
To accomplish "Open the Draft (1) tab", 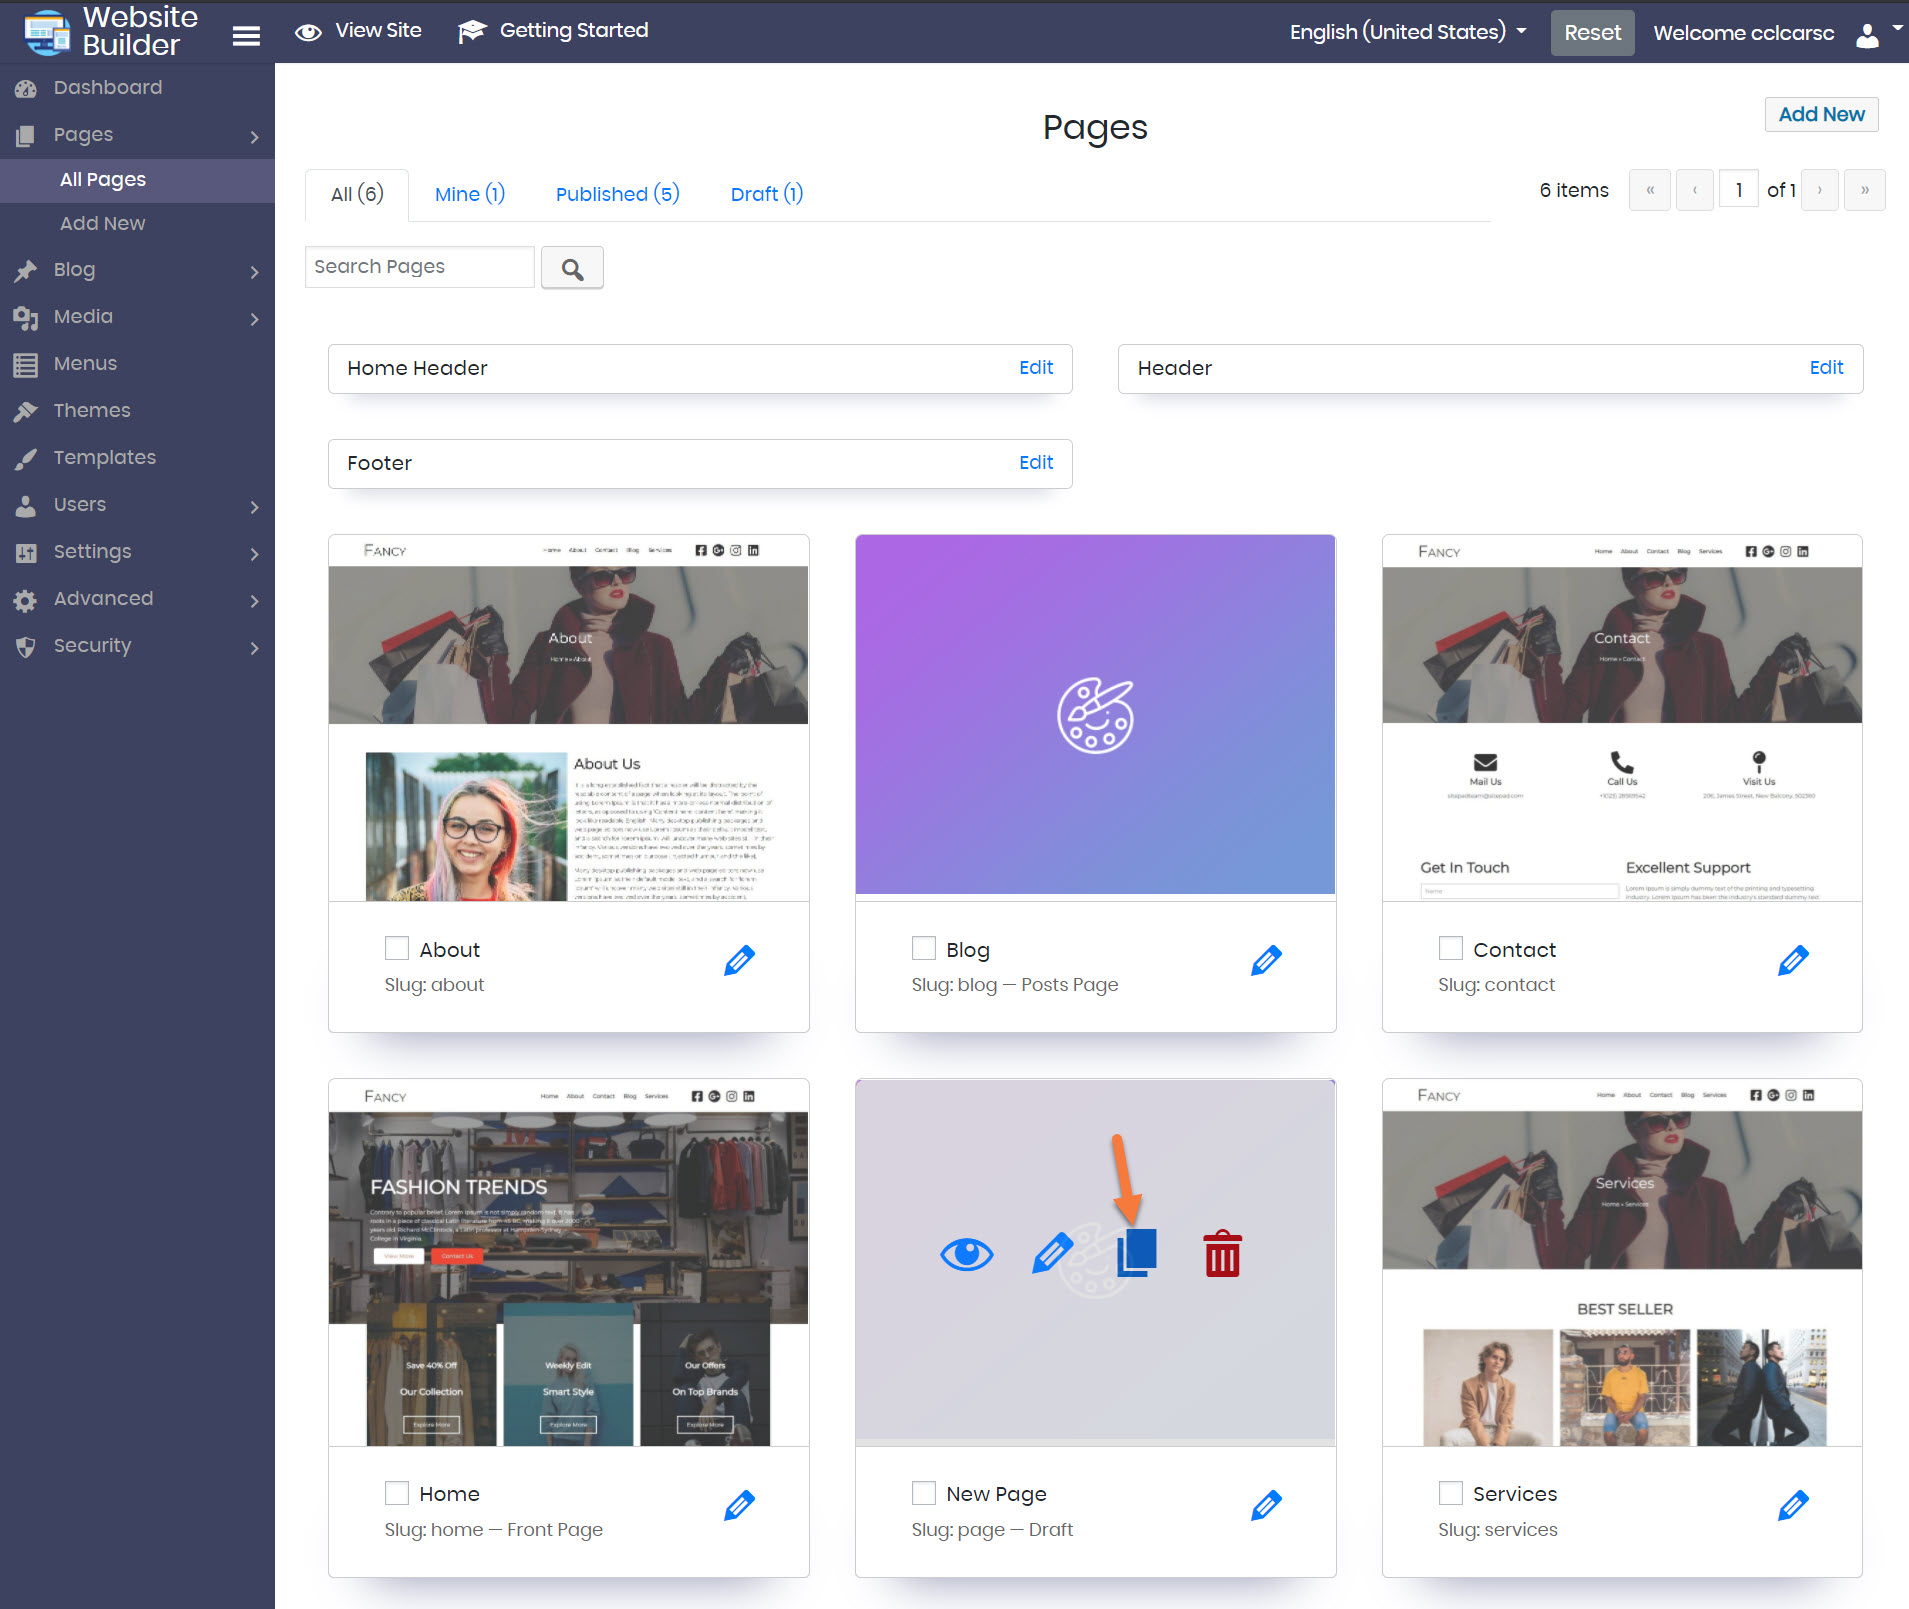I will (766, 194).
